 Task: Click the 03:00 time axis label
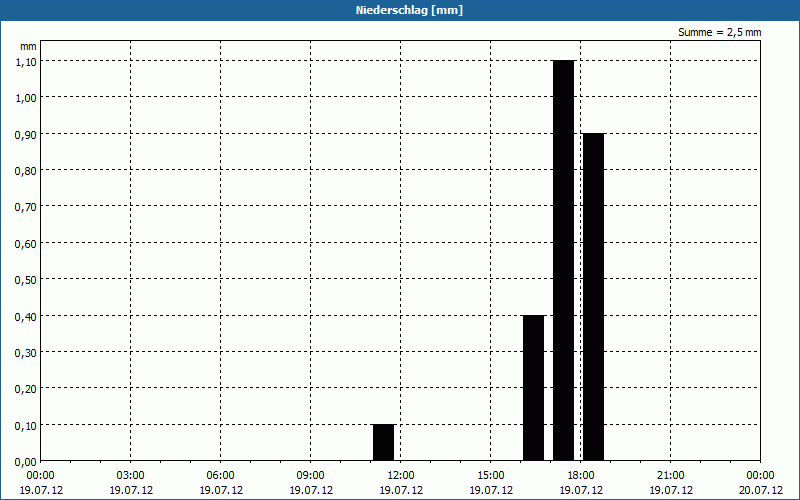[131, 476]
